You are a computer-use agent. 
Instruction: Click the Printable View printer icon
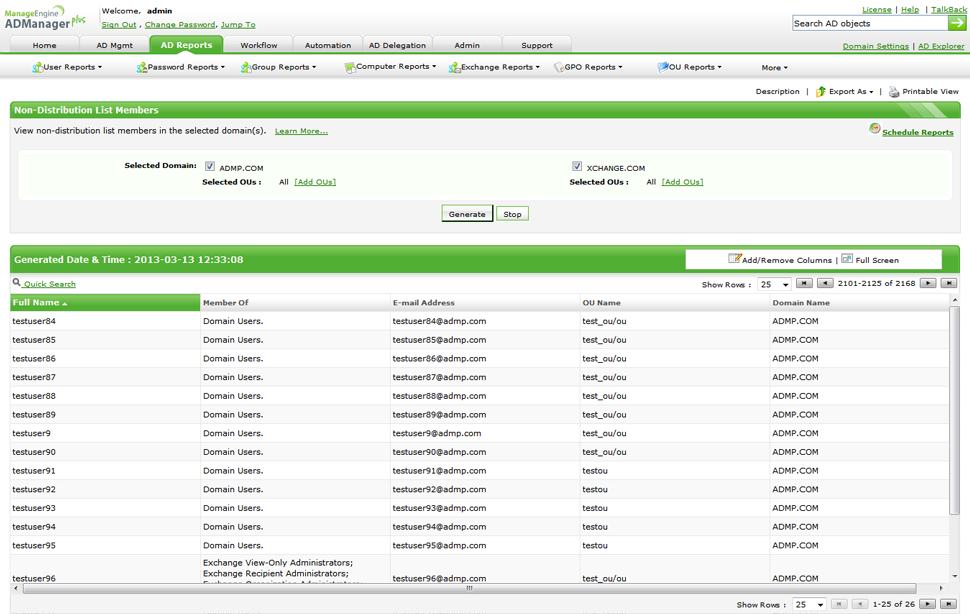coord(894,92)
